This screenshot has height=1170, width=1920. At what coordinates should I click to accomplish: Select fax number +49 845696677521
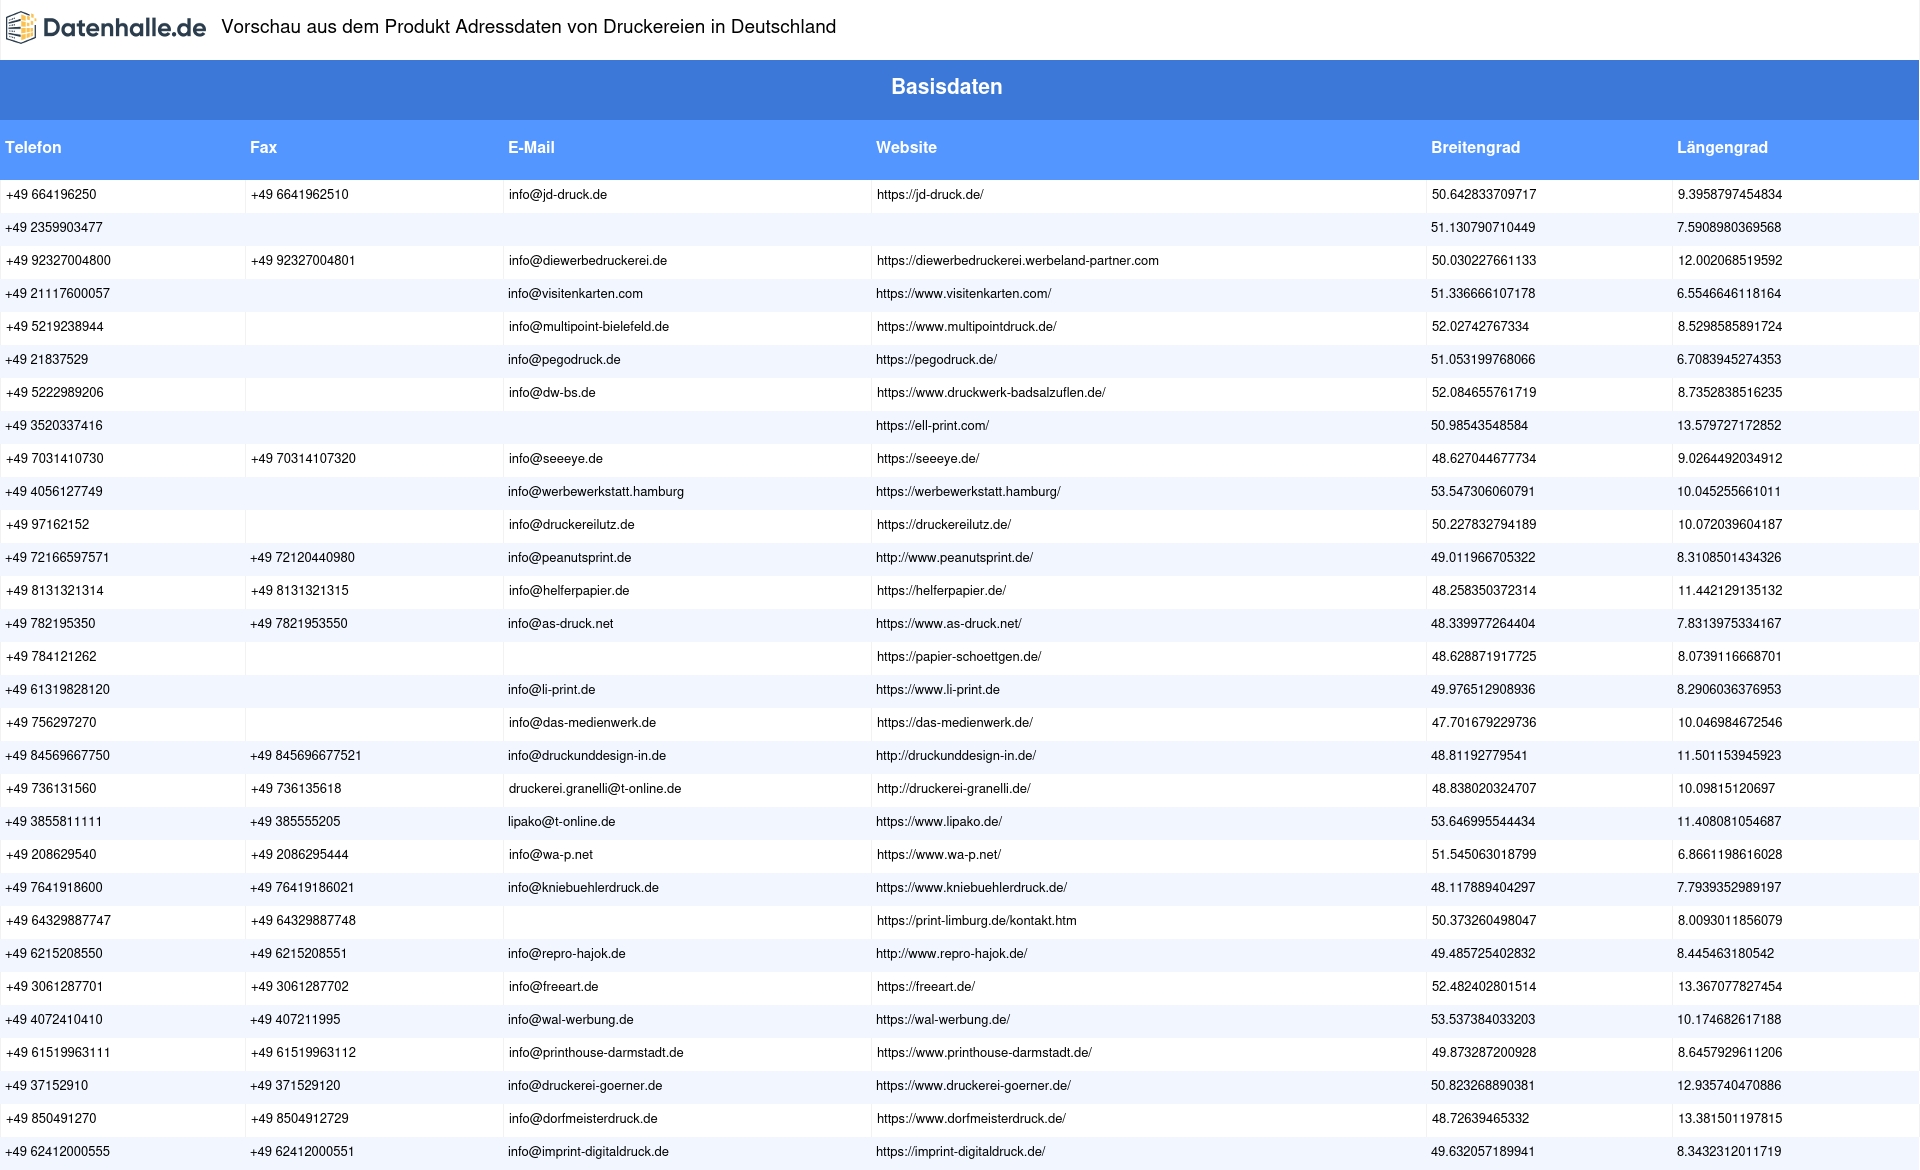(x=306, y=756)
